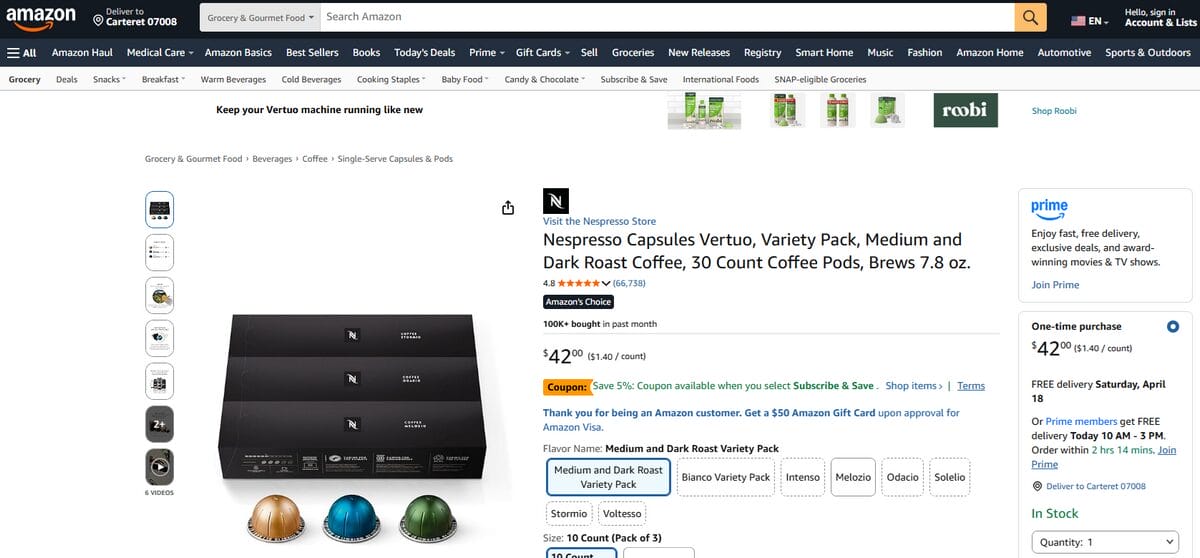Open Today's Deals in the nav bar
The width and height of the screenshot is (1200, 558).
click(x=424, y=52)
